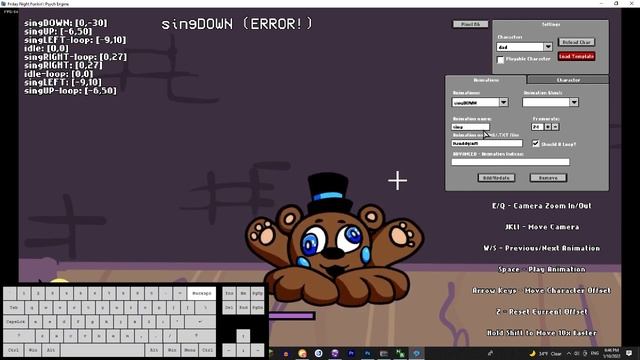Image resolution: width=640 pixels, height=360 pixels.
Task: Increase the Framerate with the plus stepper
Action: click(x=548, y=127)
